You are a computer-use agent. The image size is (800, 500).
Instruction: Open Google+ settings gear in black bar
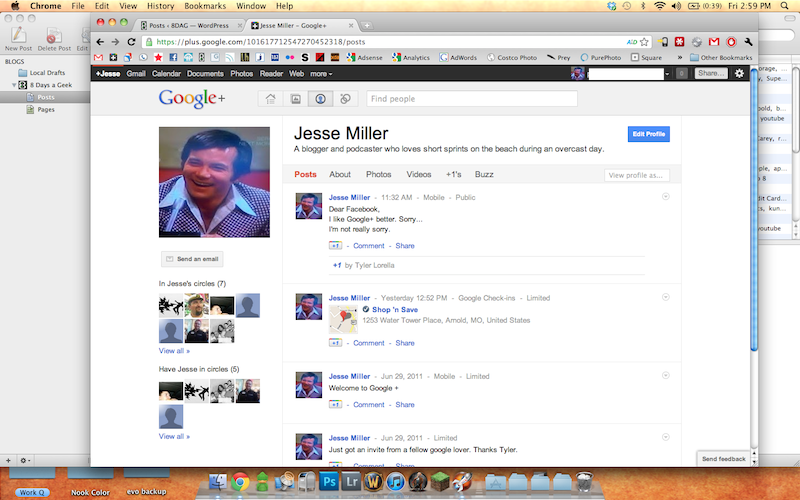click(739, 73)
